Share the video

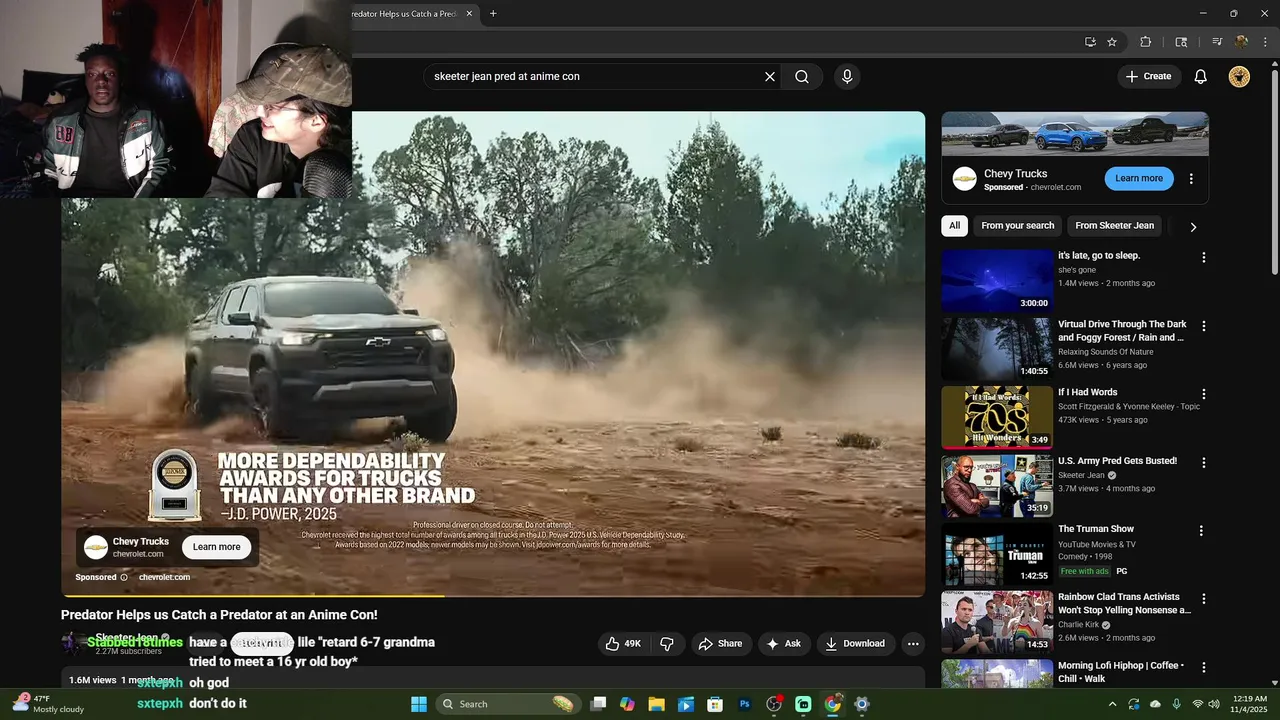tap(720, 644)
